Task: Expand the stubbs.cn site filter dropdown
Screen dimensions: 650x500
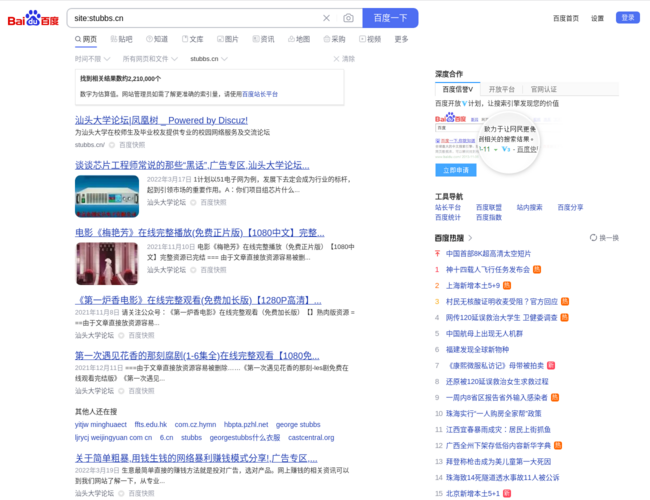Action: pos(209,59)
